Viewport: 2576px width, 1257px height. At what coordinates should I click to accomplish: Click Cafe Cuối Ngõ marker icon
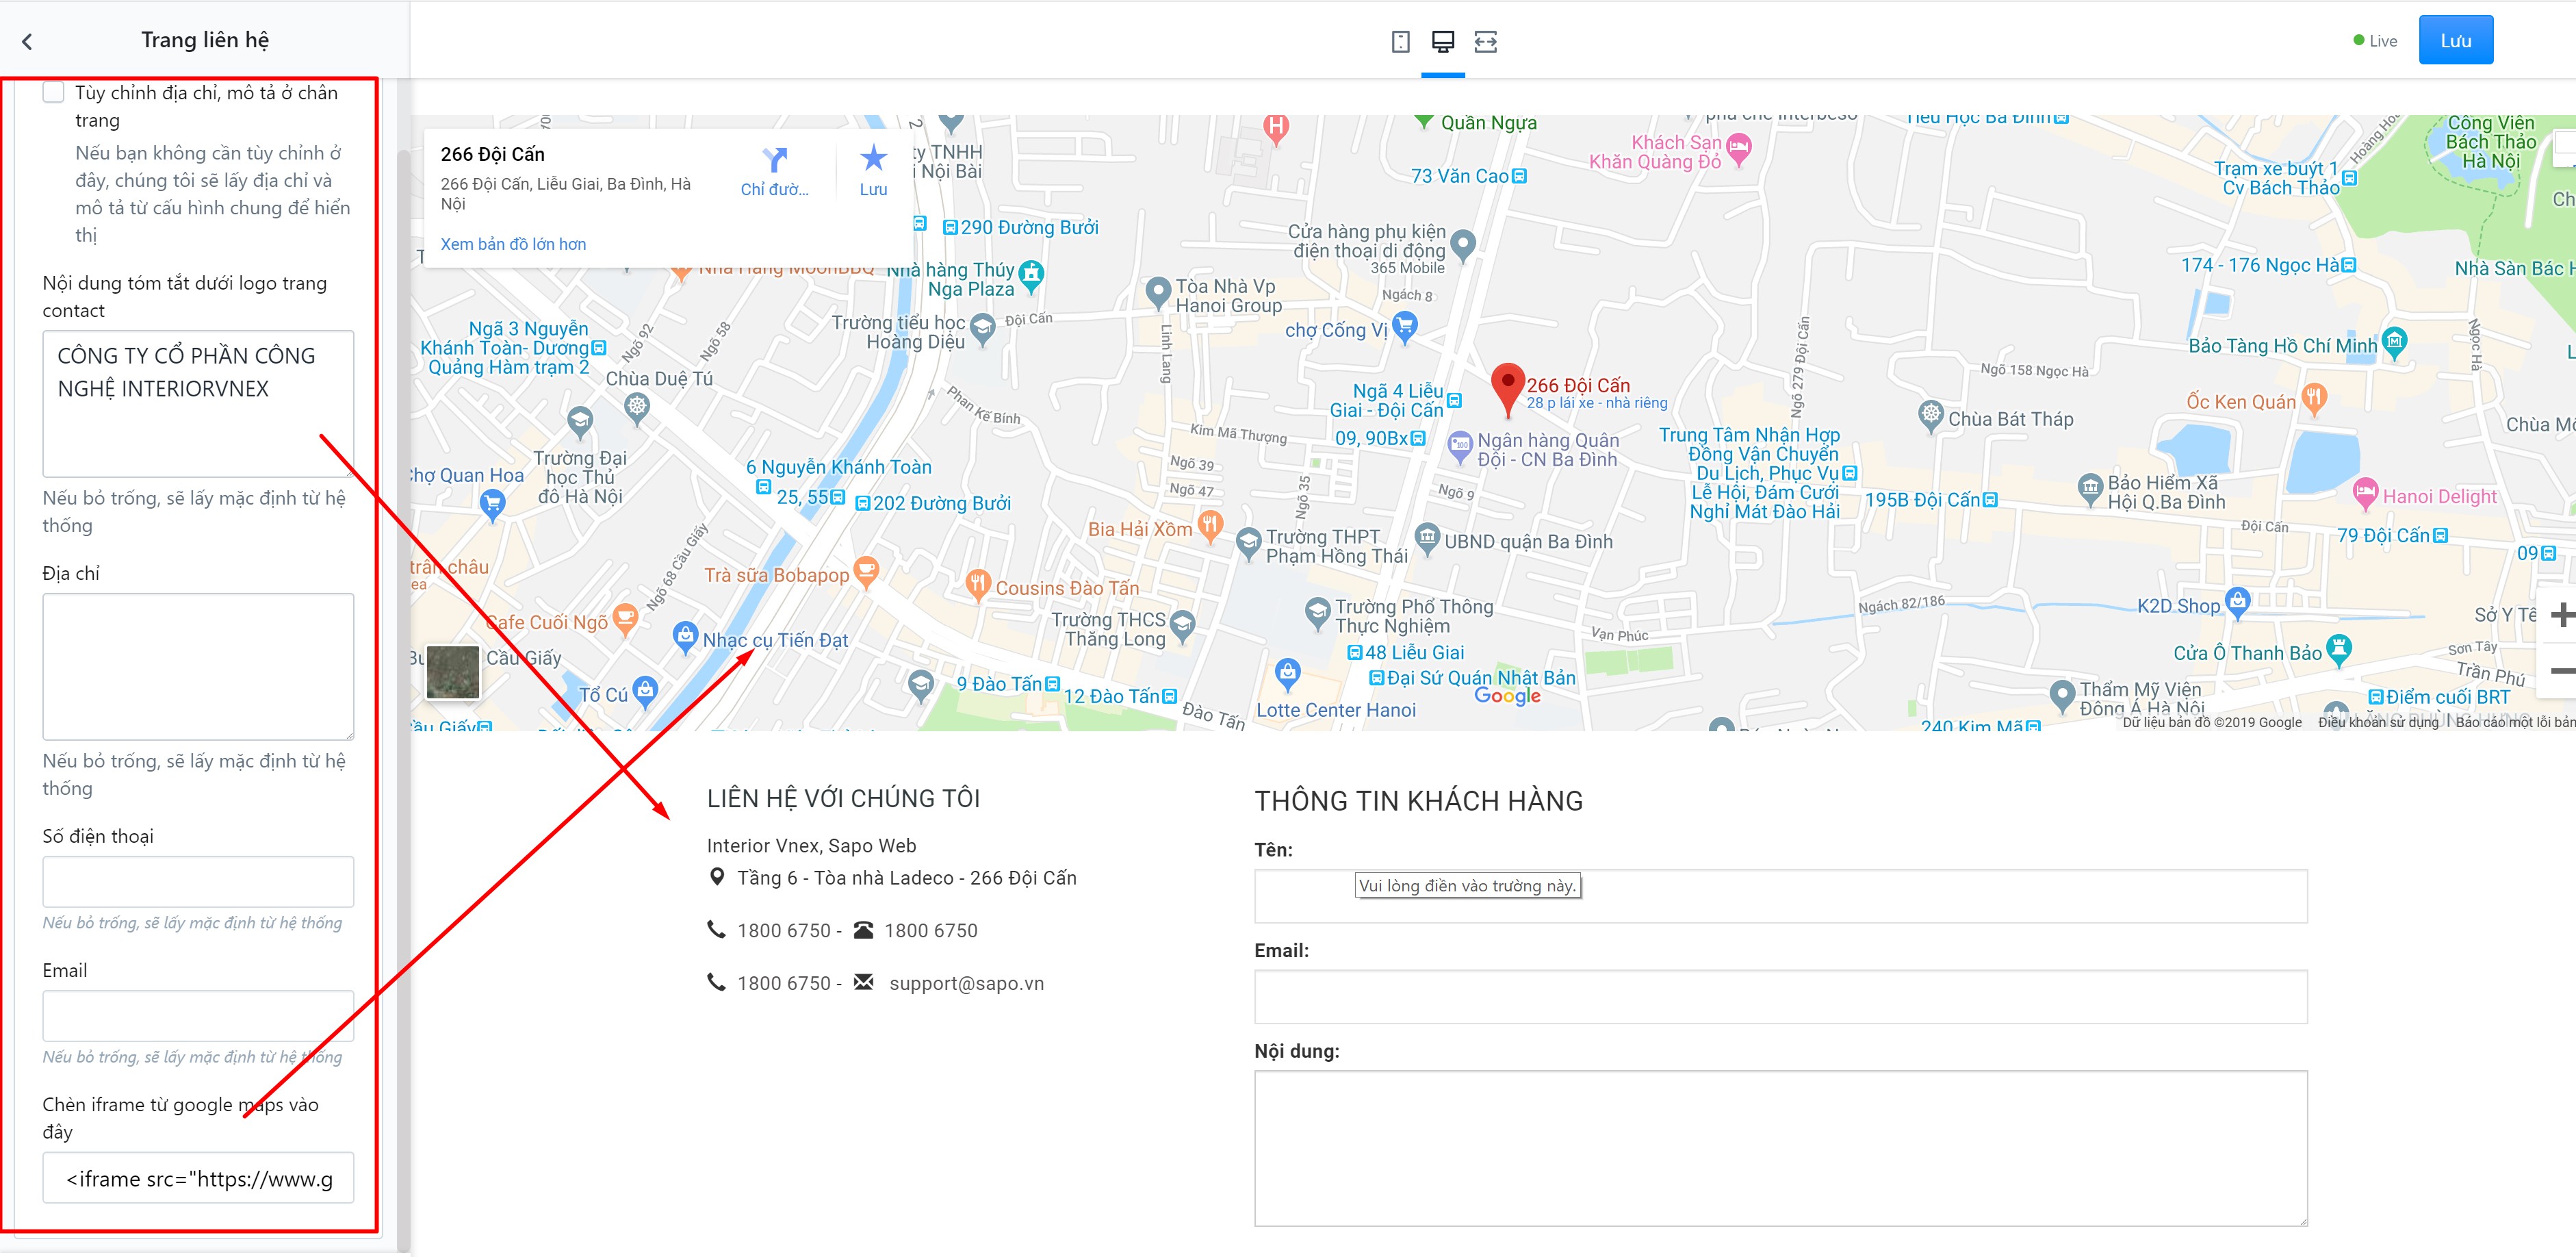point(625,619)
